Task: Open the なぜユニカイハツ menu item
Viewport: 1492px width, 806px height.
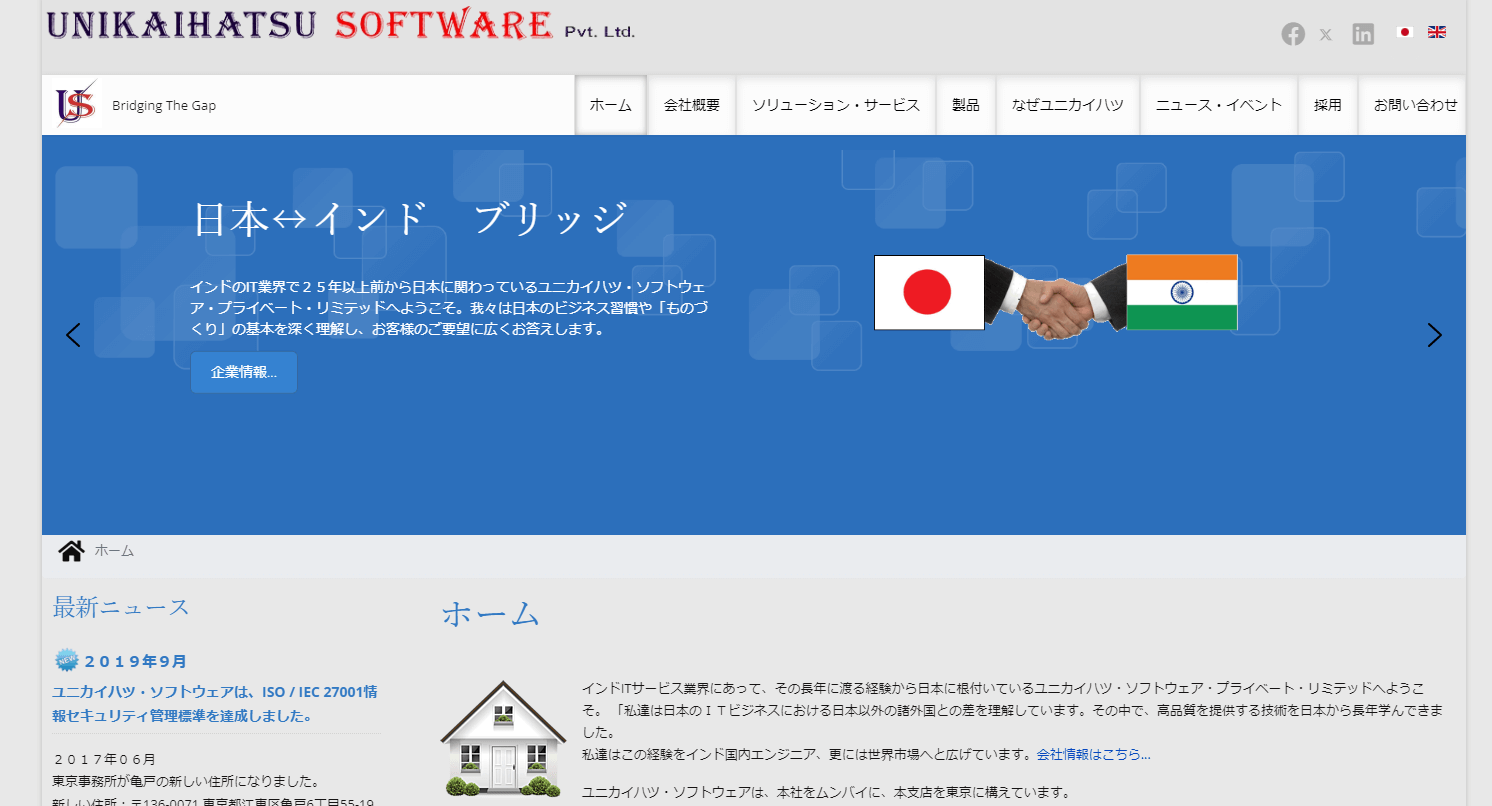Action: coord(1068,105)
